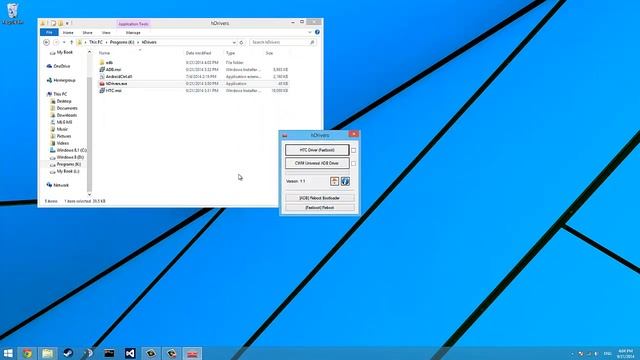Tick the checkbox next to CWM Universal ADB Driver
This screenshot has width=640, height=360.
[353, 163]
